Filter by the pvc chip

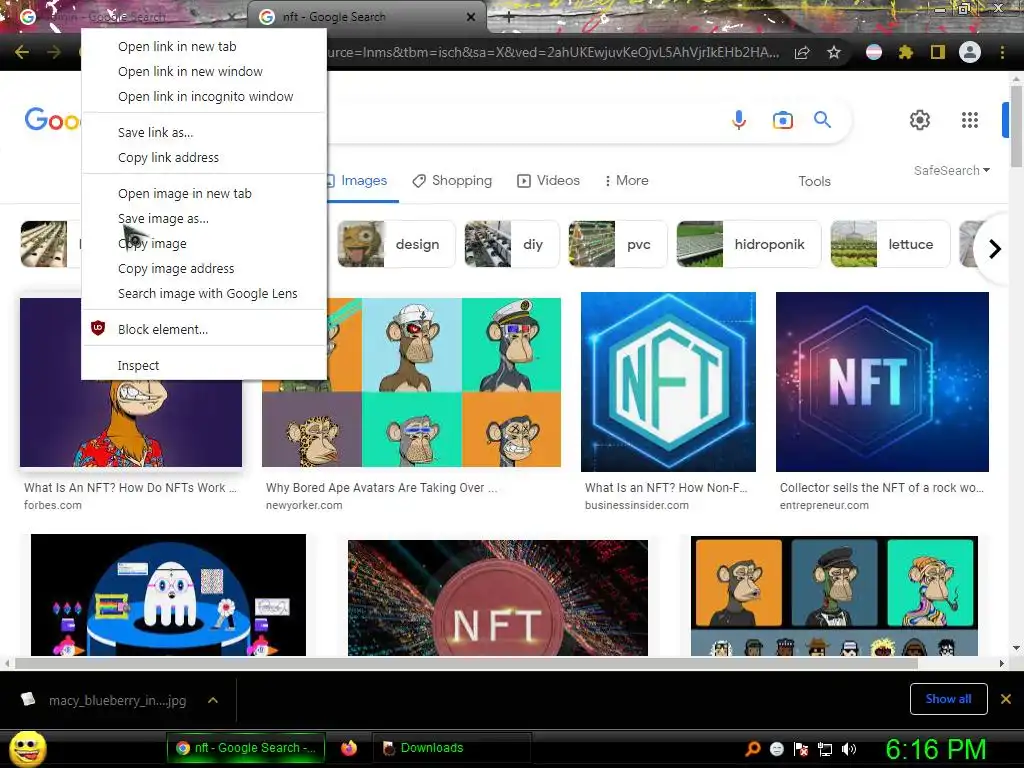pos(618,244)
